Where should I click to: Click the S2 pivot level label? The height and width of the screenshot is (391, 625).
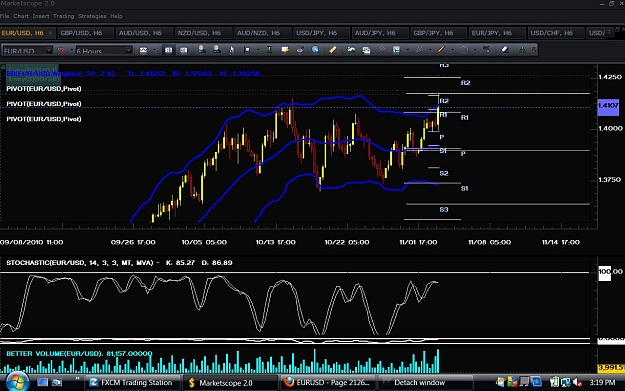pyautogui.click(x=444, y=173)
